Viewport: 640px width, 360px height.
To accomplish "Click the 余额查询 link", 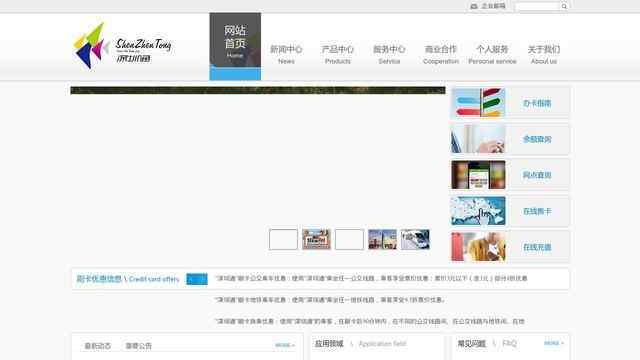I will point(537,139).
